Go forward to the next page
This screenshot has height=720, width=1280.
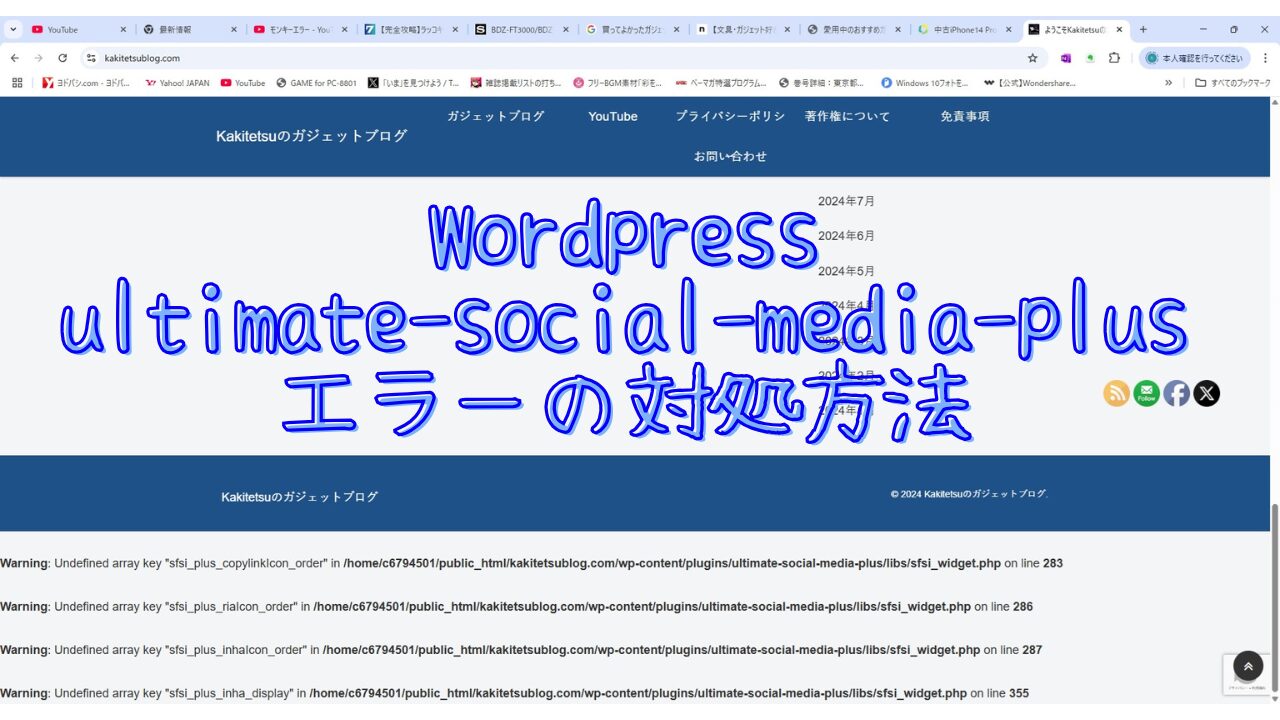(x=39, y=58)
